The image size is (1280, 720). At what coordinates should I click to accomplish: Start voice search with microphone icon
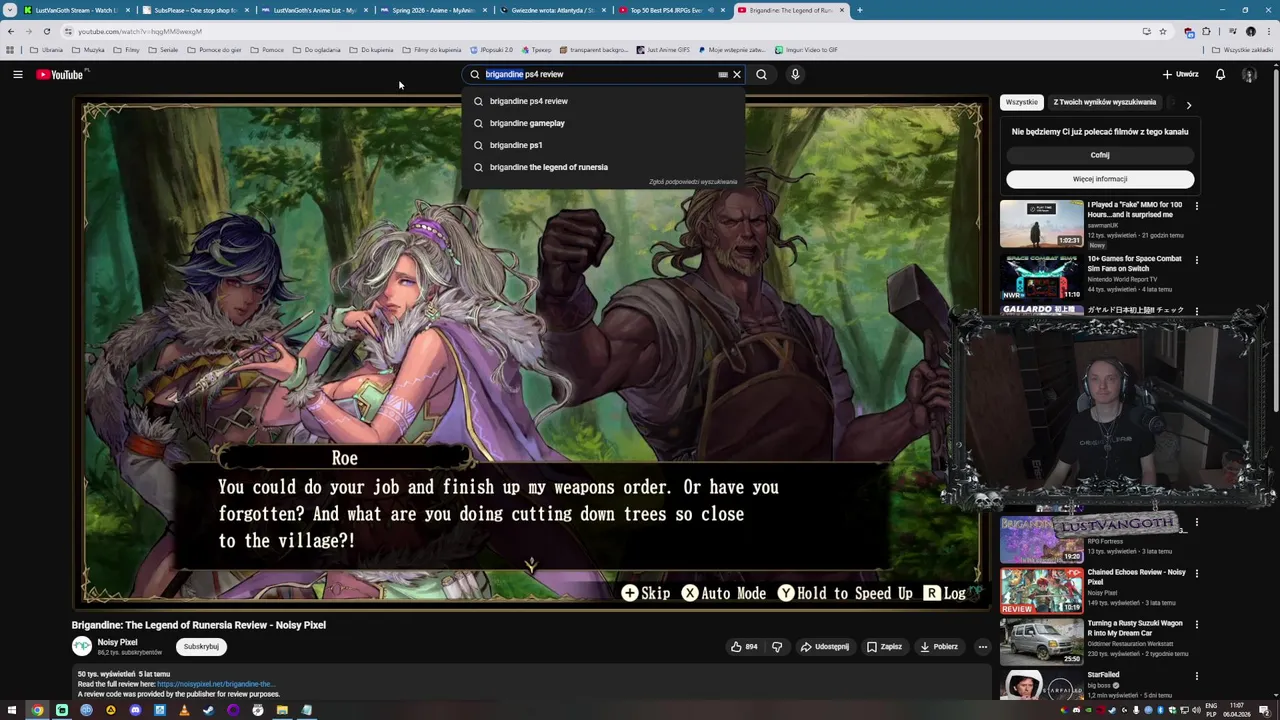click(795, 74)
